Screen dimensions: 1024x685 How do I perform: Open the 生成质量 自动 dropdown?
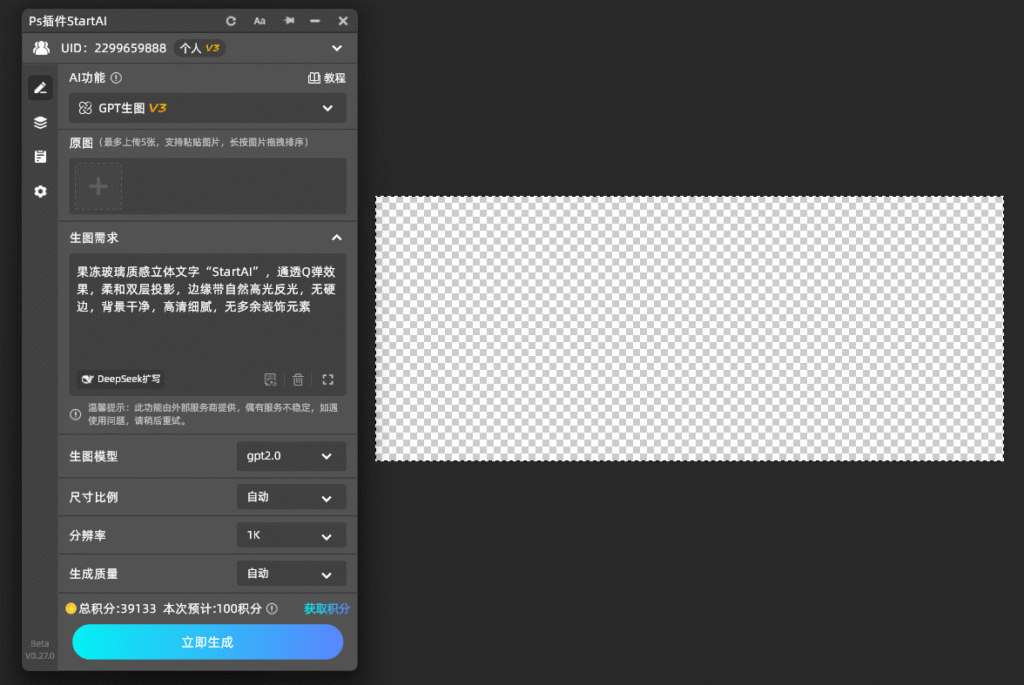[x=291, y=573]
